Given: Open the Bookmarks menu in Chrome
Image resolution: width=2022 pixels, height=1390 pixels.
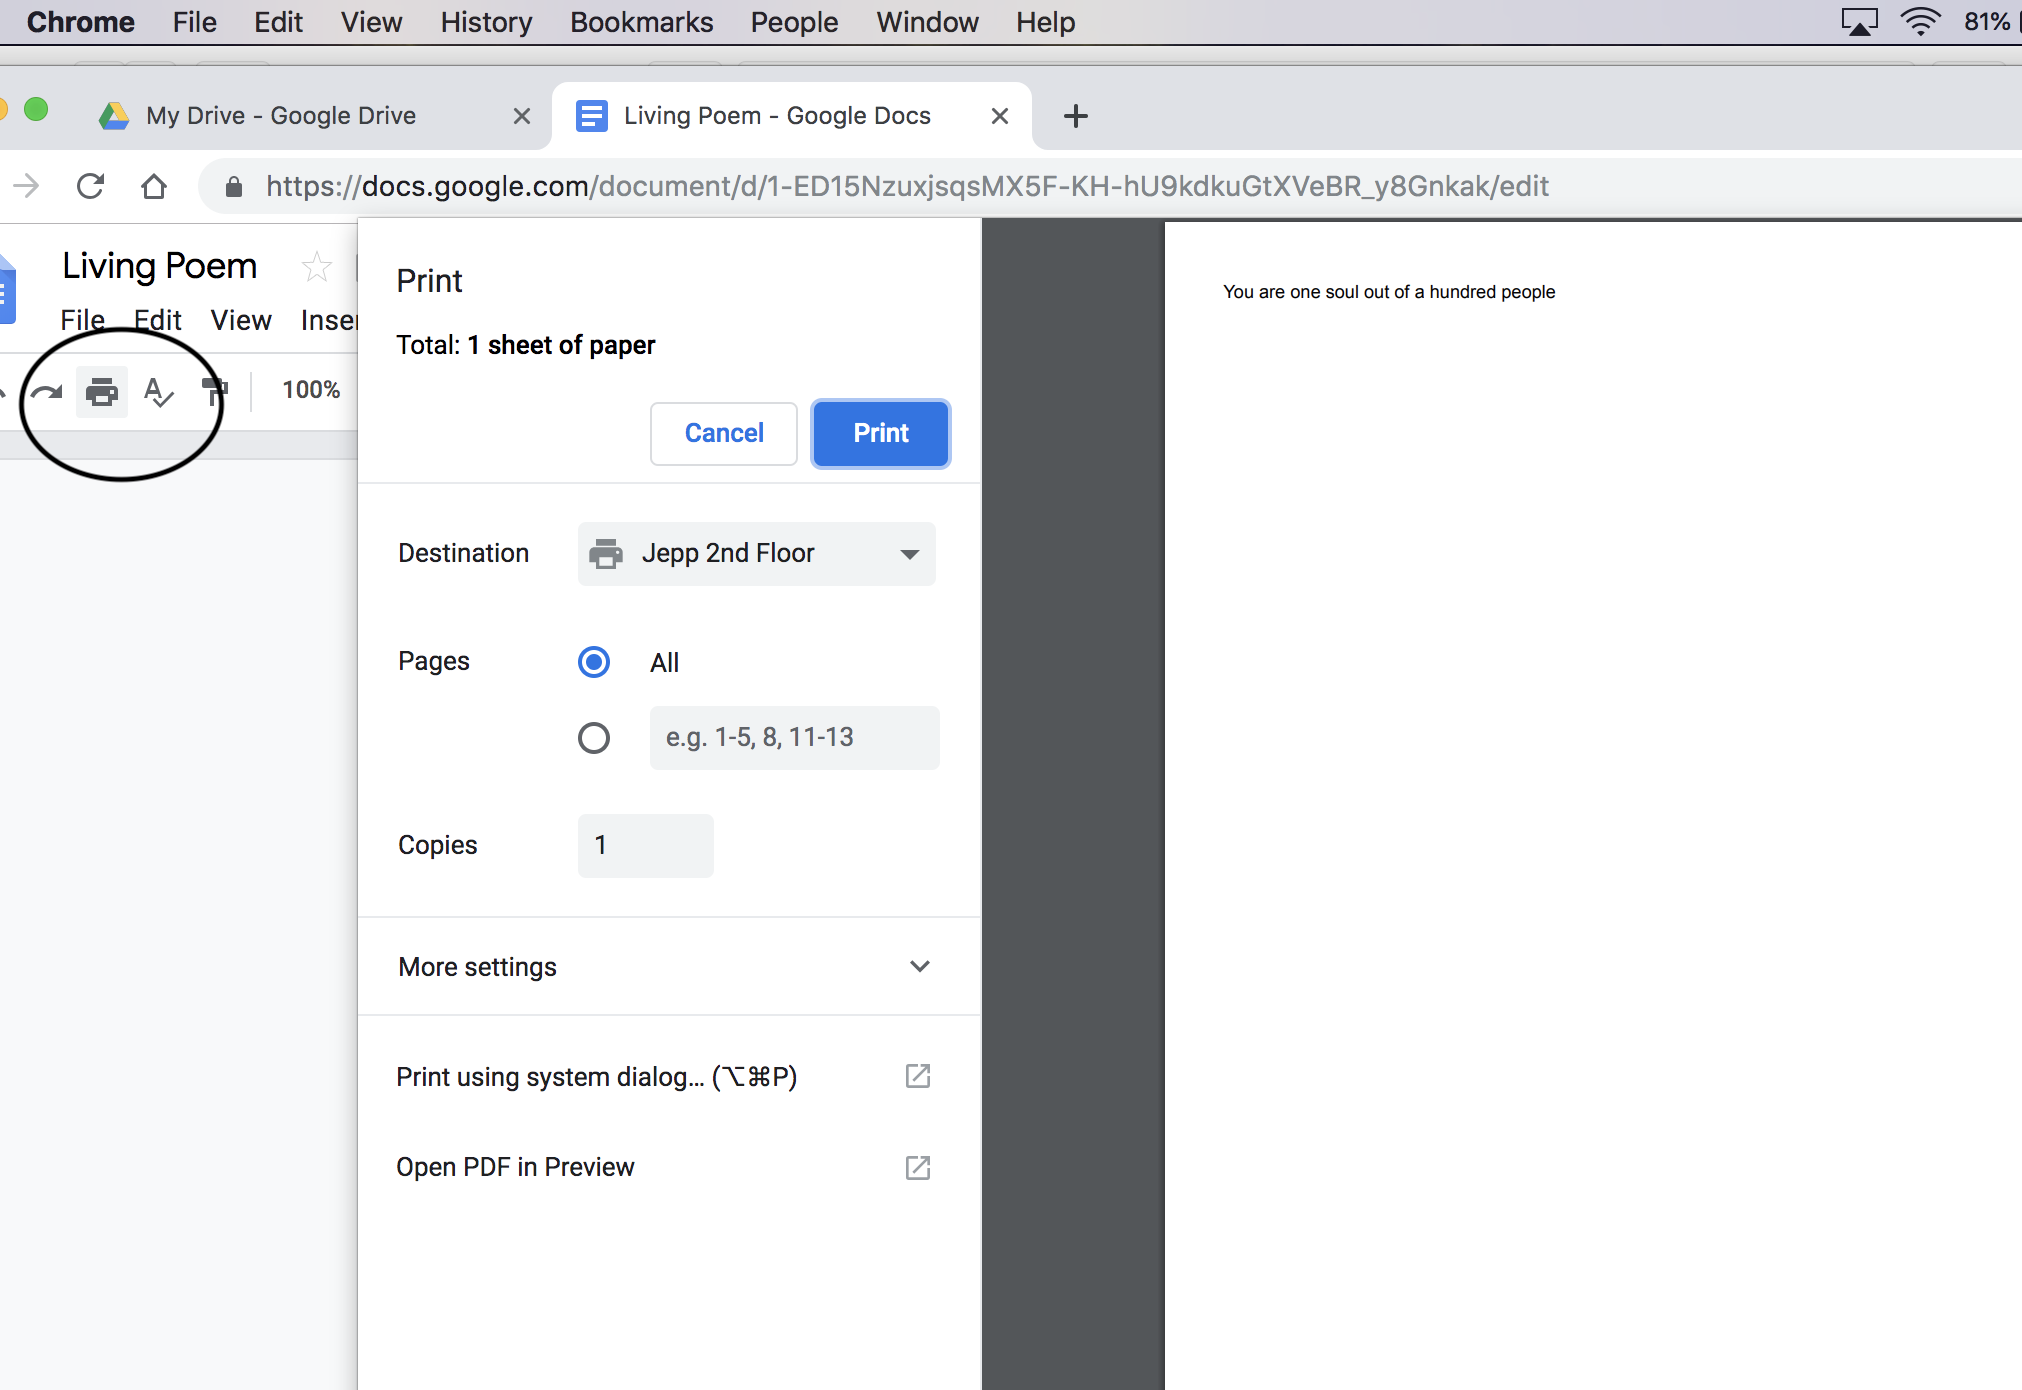Looking at the screenshot, I should tap(639, 22).
